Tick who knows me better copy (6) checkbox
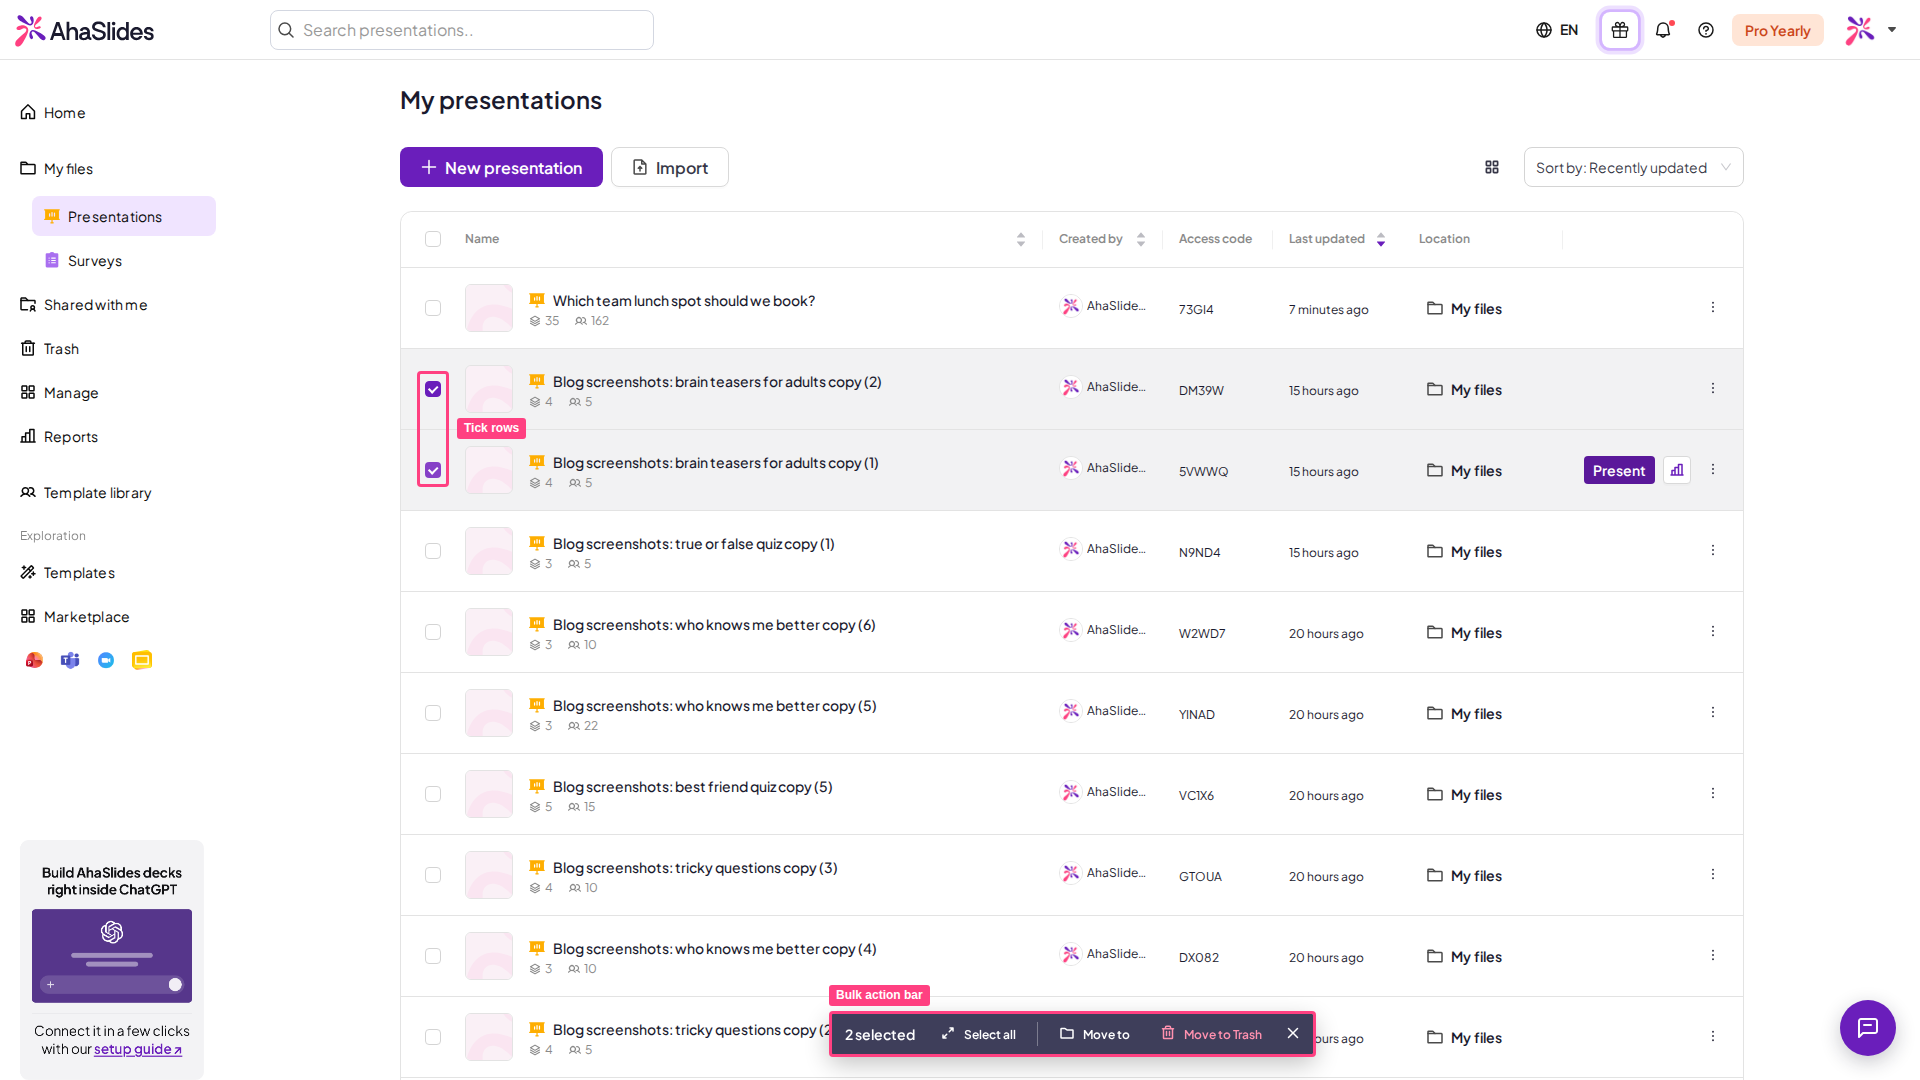 tap(433, 632)
